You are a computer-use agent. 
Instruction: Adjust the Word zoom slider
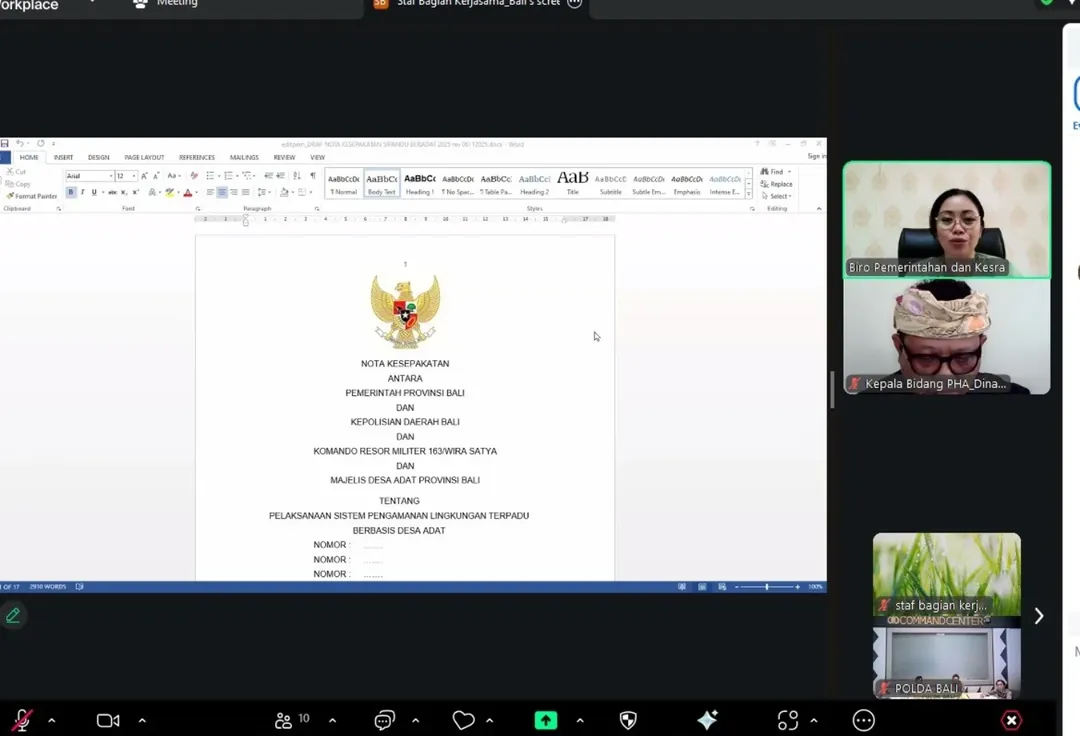(767, 587)
